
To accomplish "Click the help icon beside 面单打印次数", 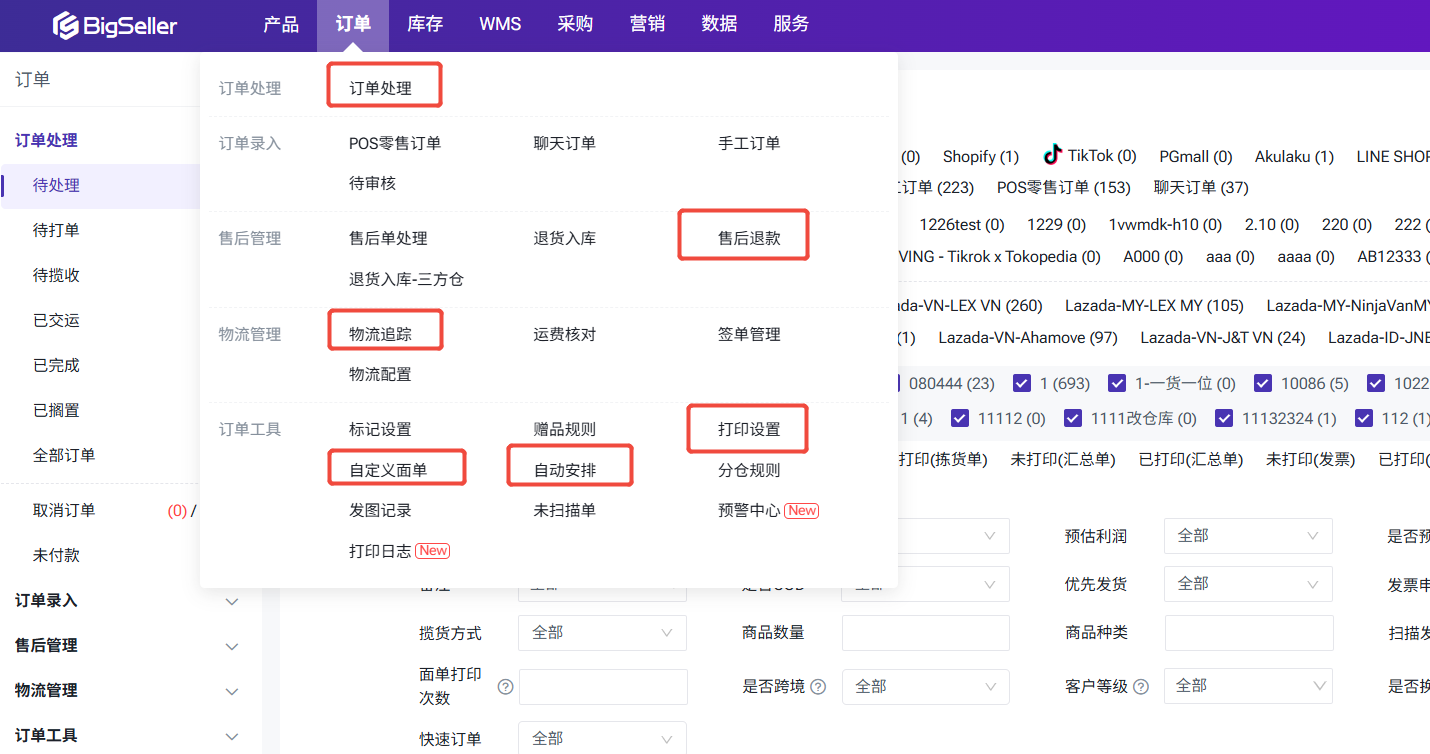I will click(505, 687).
